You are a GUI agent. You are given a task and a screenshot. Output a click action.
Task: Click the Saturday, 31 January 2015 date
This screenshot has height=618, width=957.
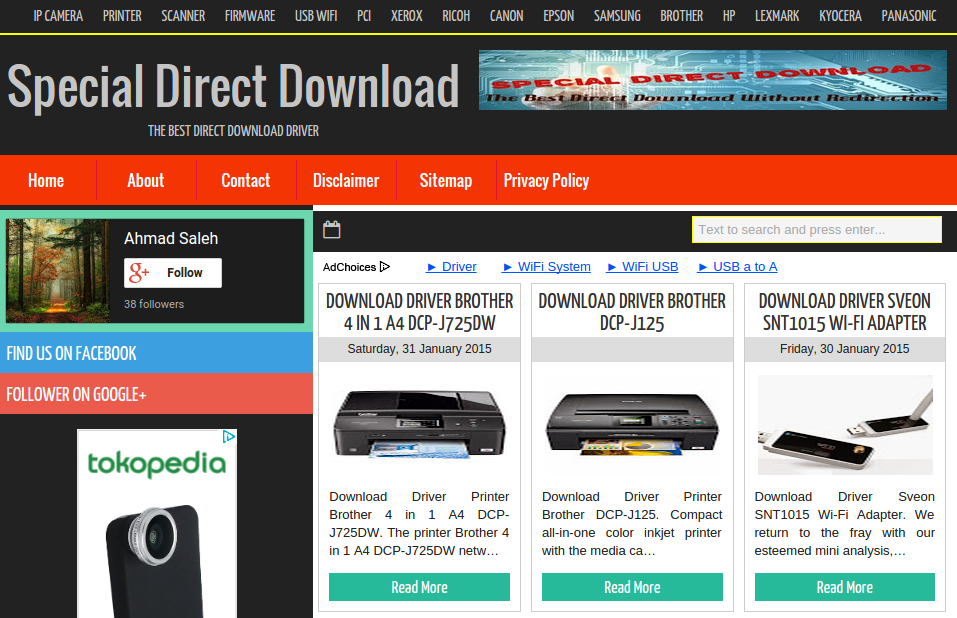(x=419, y=349)
